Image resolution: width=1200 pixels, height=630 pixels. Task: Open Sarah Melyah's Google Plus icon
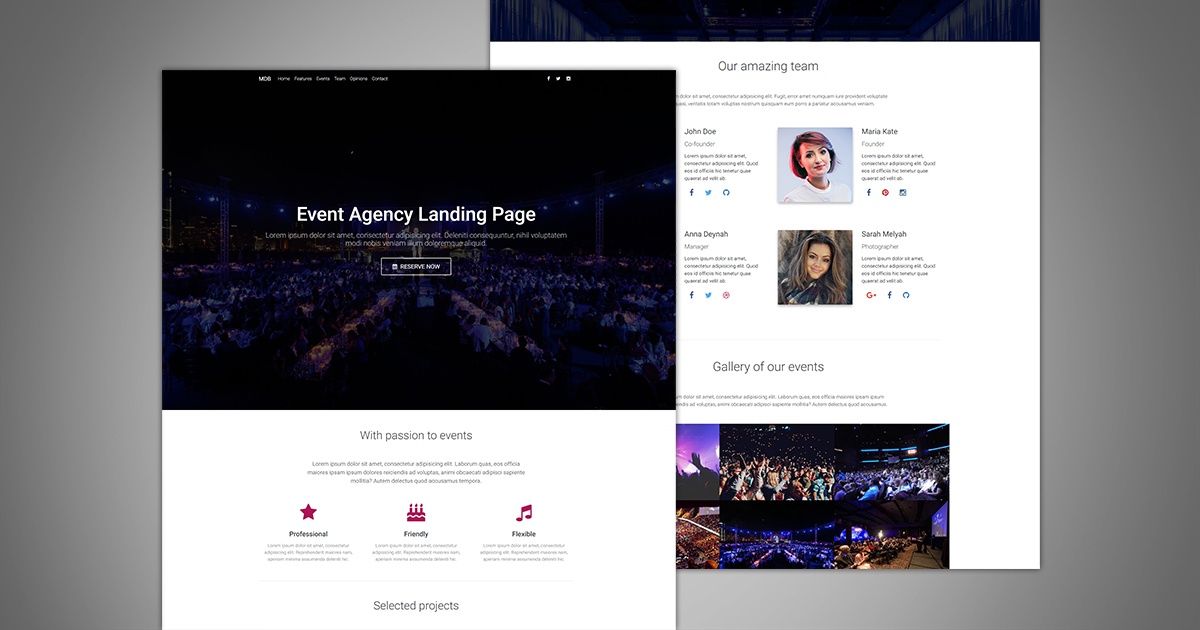click(x=871, y=295)
